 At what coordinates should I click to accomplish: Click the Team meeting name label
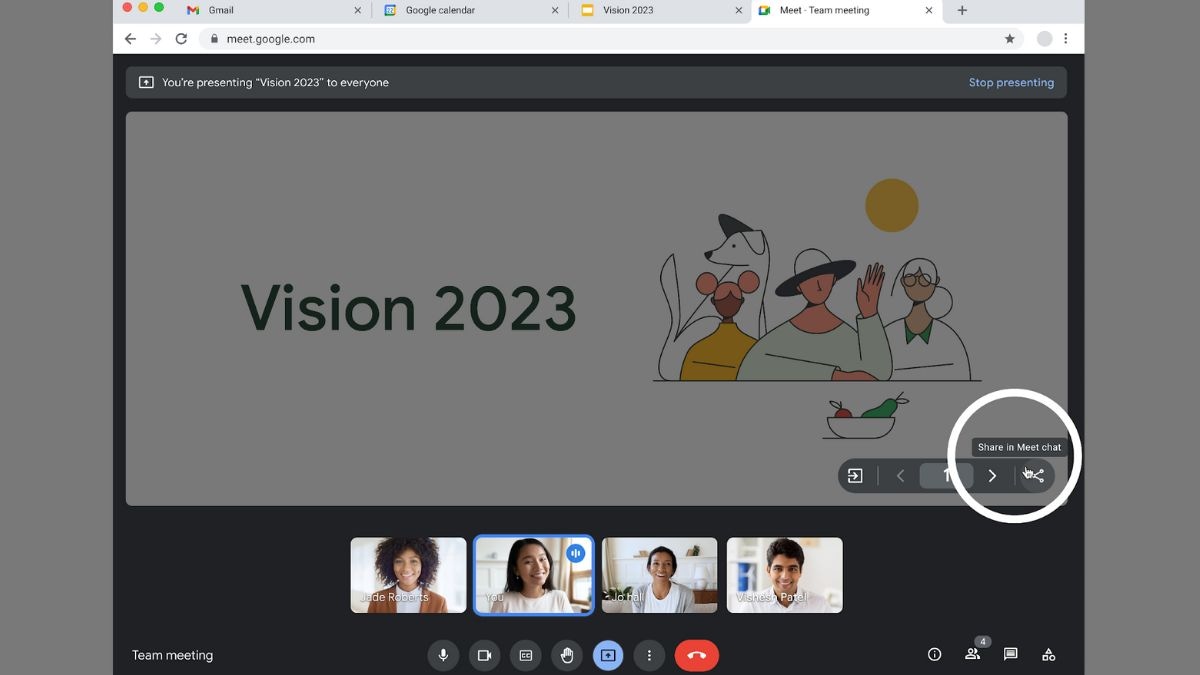[x=172, y=655]
